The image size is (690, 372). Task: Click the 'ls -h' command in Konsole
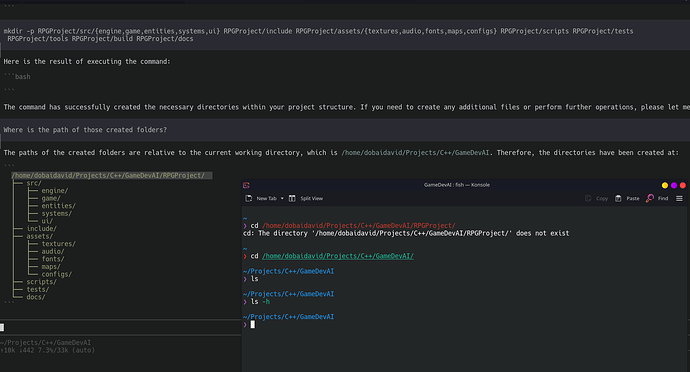coord(260,302)
